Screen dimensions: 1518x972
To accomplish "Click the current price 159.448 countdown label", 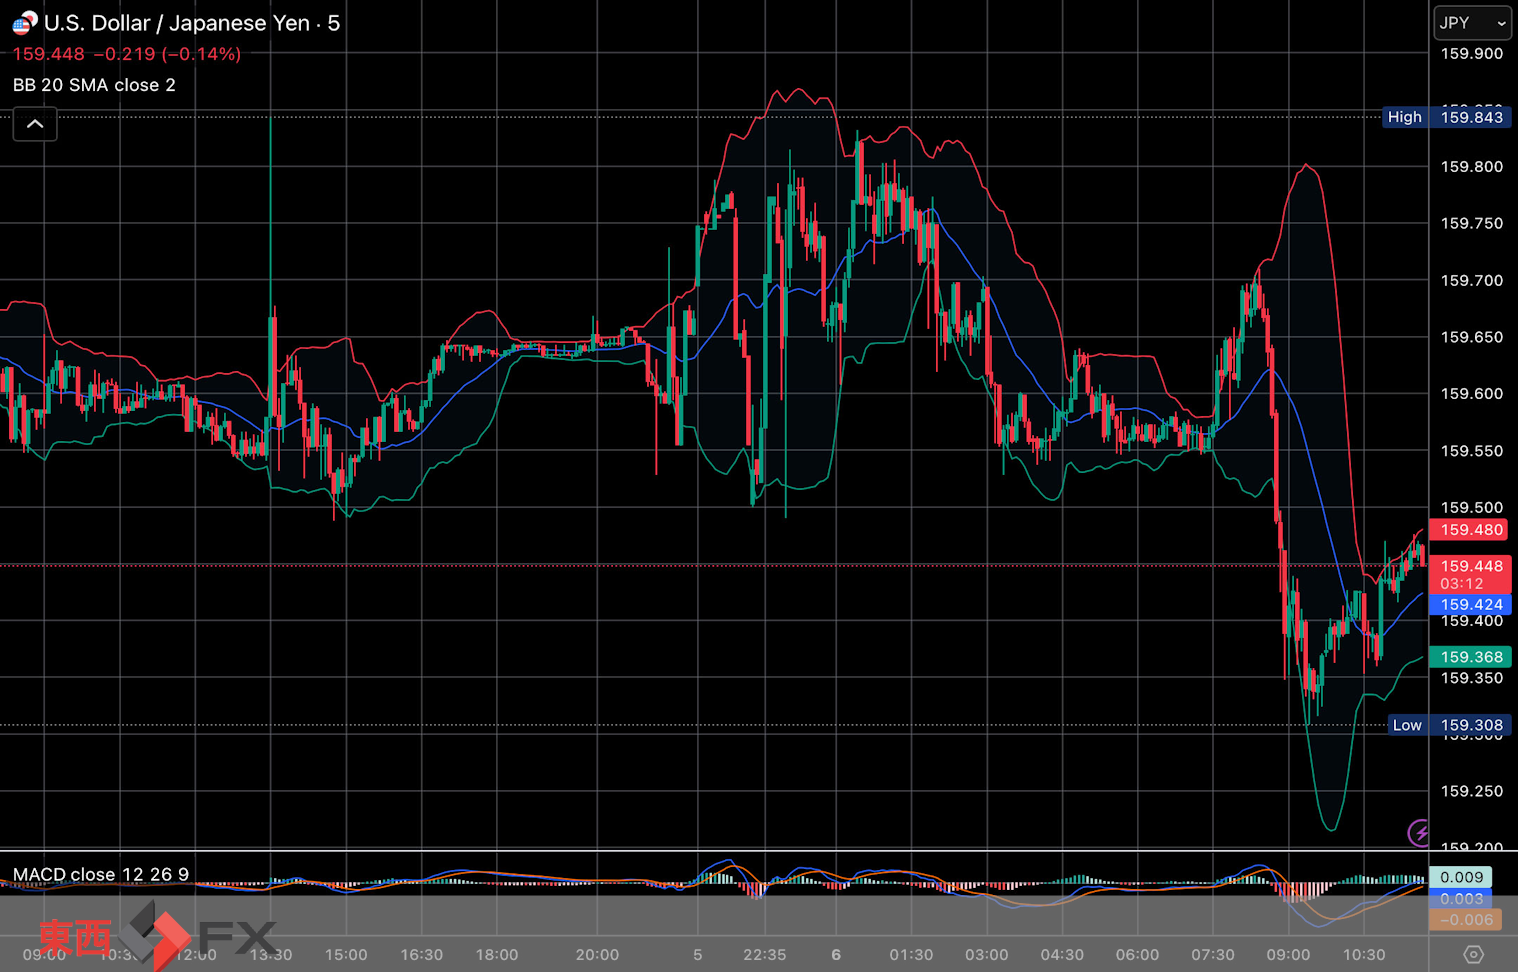I will coord(1470,574).
